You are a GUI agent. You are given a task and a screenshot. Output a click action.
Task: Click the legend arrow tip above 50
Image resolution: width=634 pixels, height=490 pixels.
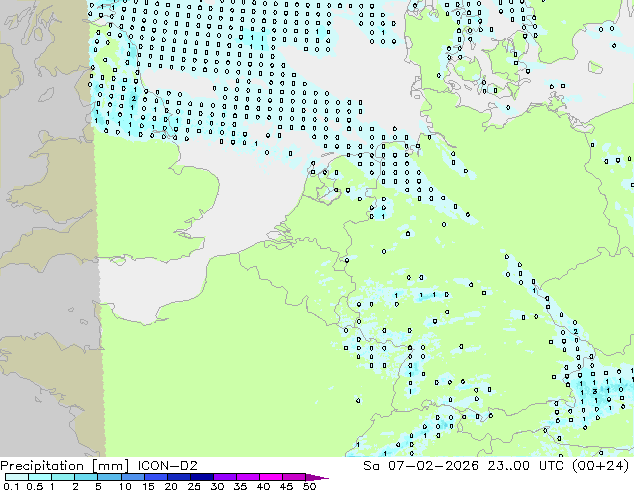click(317, 478)
